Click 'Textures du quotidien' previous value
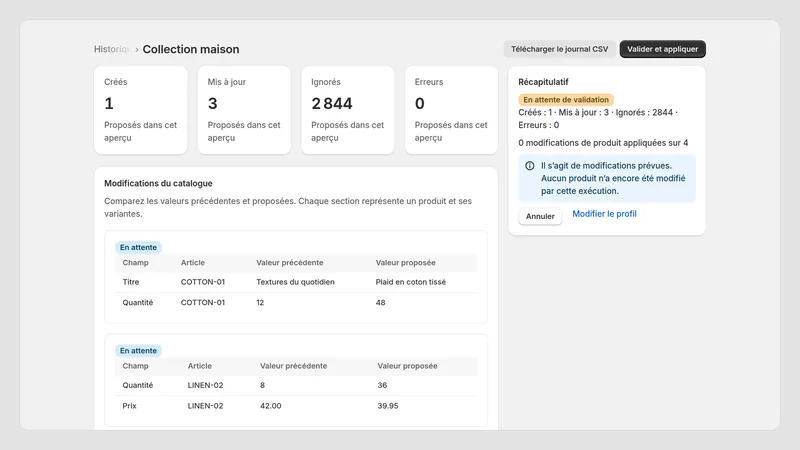800x450 pixels. [295, 282]
